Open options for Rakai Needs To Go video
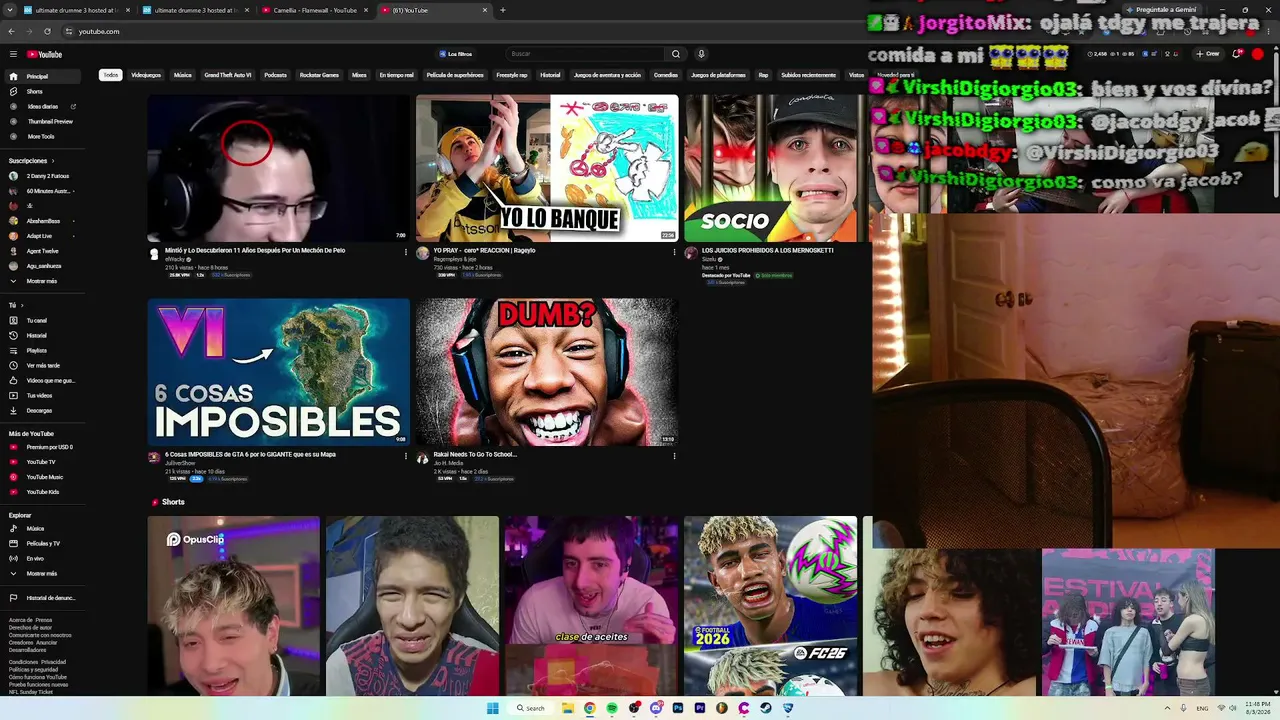Viewport: 1280px width, 720px height. pos(674,456)
